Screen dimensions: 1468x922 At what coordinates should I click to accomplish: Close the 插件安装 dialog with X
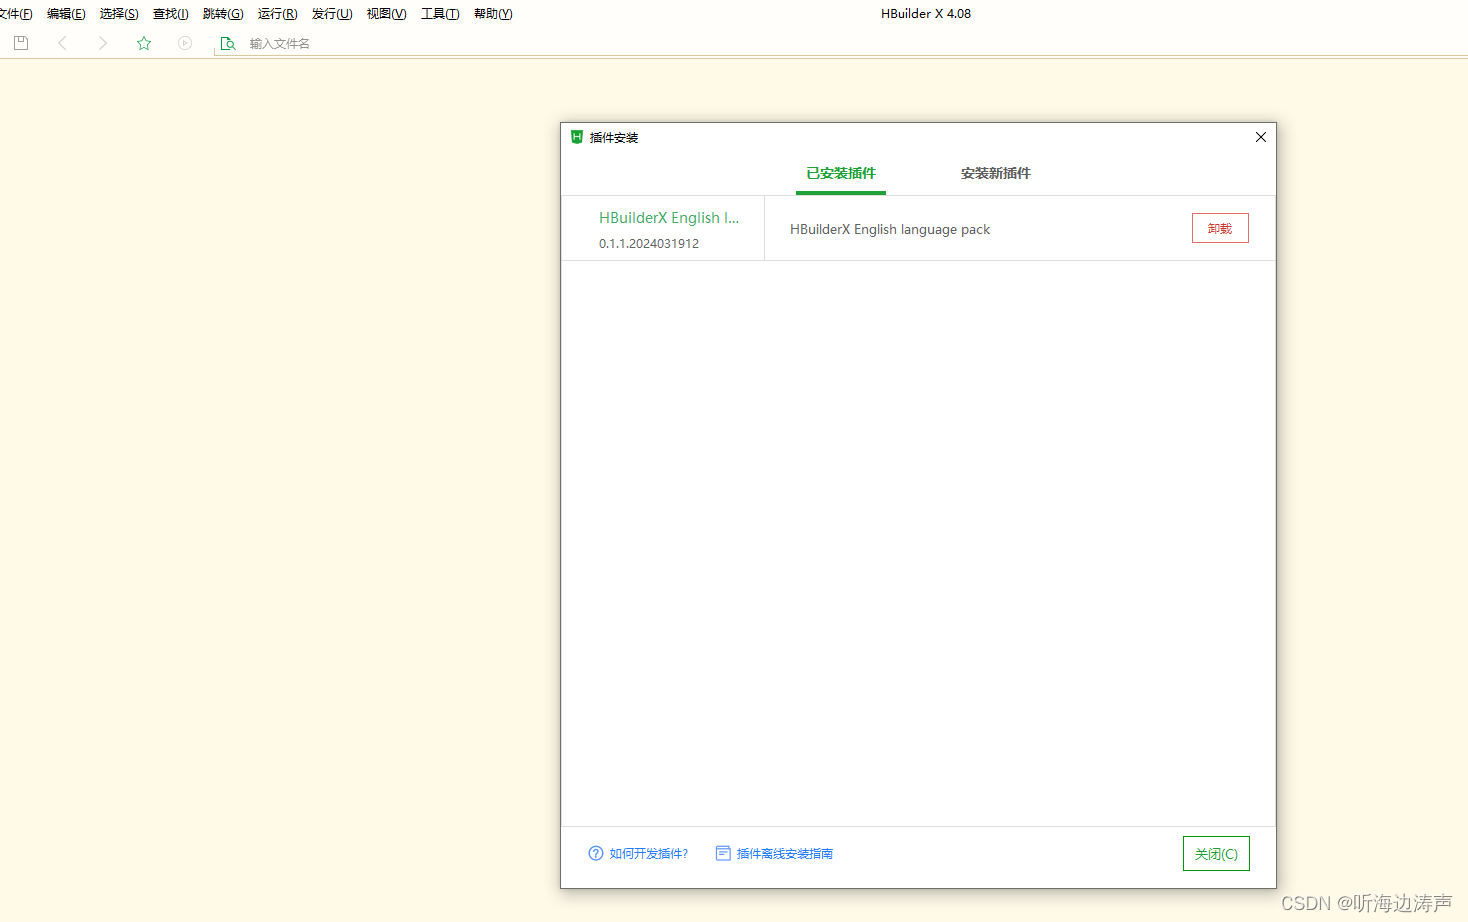pyautogui.click(x=1261, y=137)
